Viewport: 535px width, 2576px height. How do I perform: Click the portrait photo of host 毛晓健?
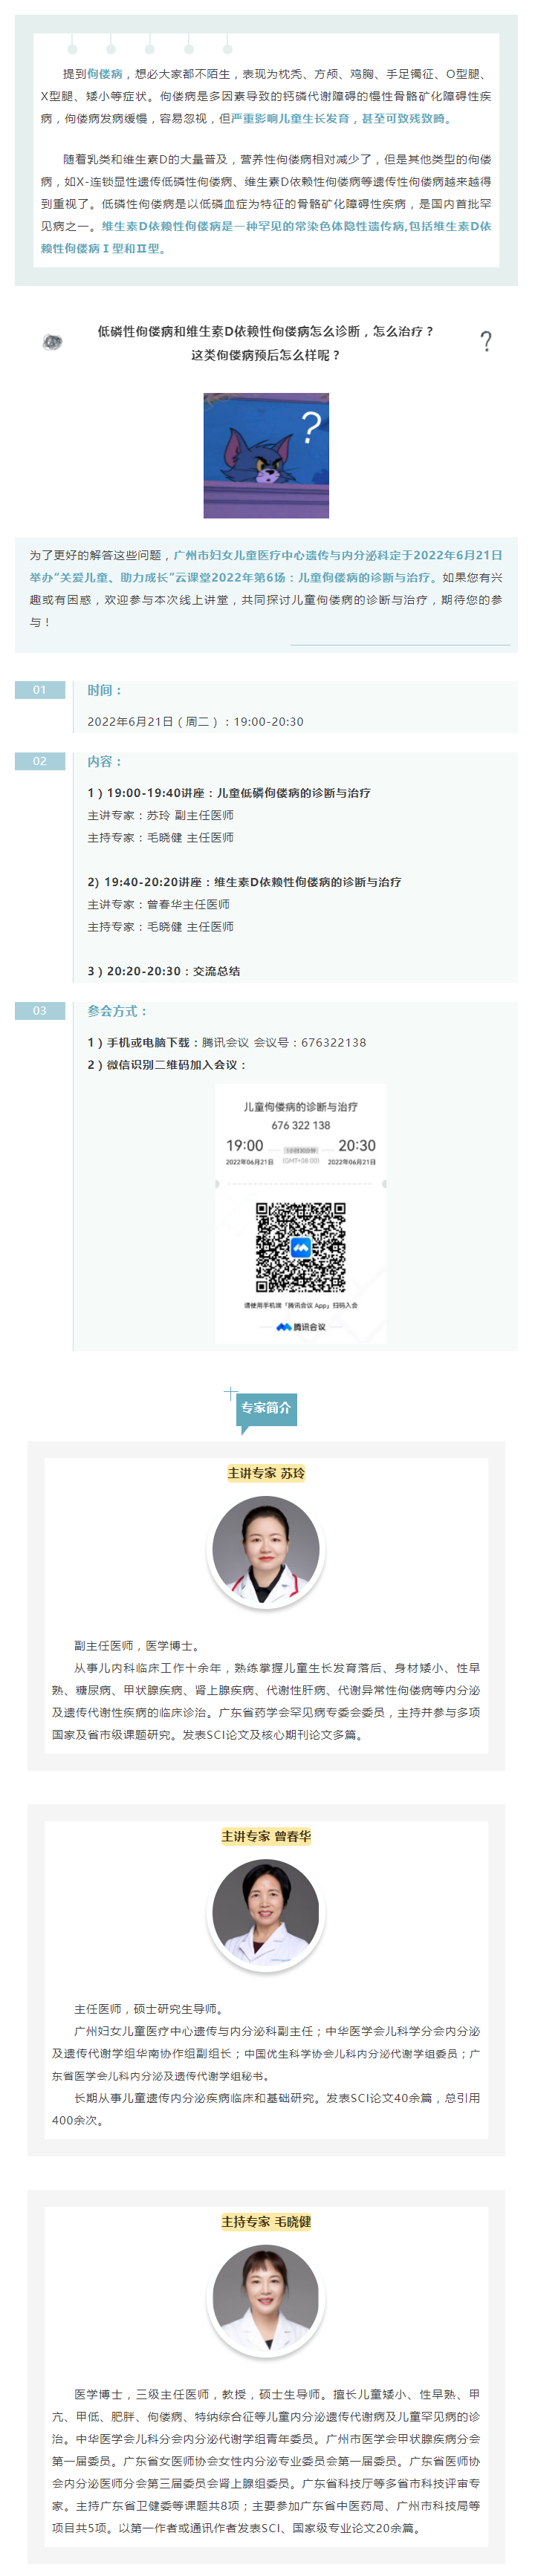click(x=266, y=2299)
